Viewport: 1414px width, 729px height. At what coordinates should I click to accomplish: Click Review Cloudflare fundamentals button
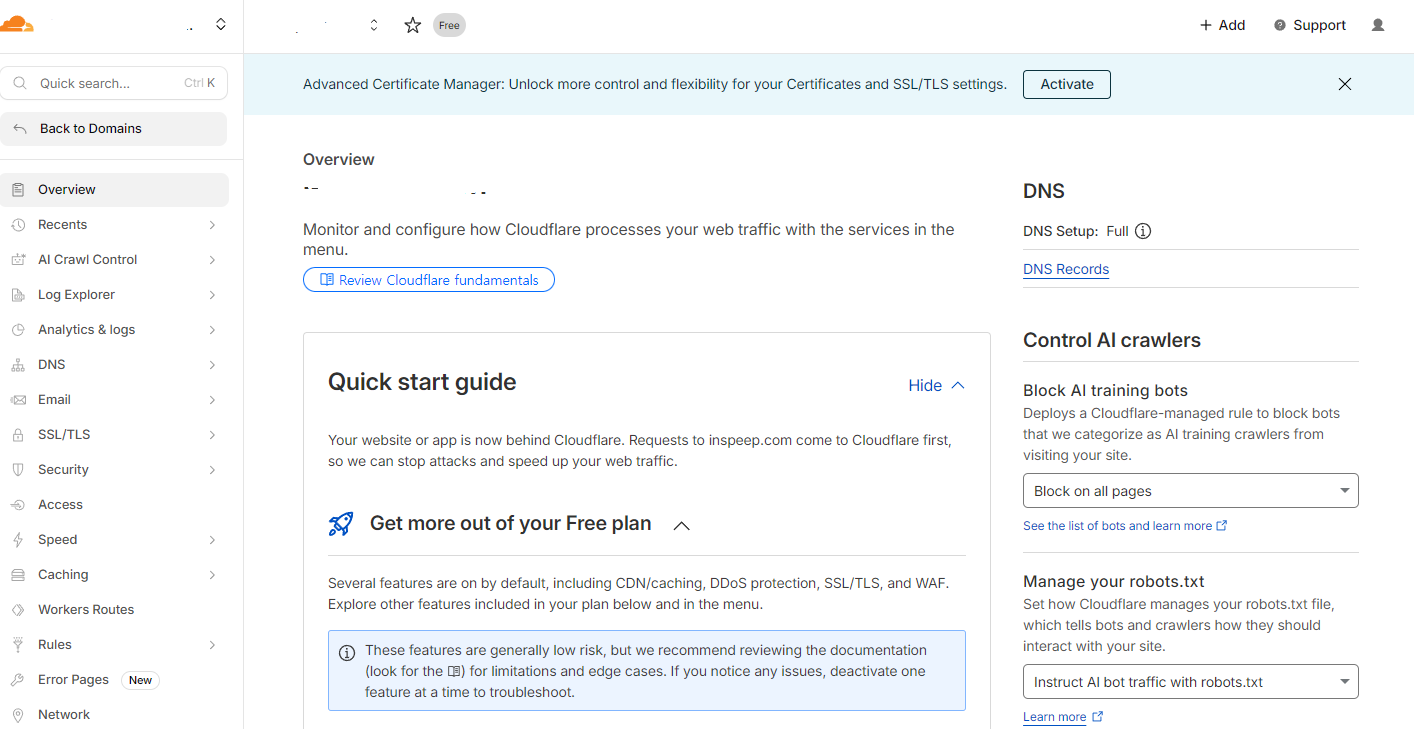click(x=428, y=280)
